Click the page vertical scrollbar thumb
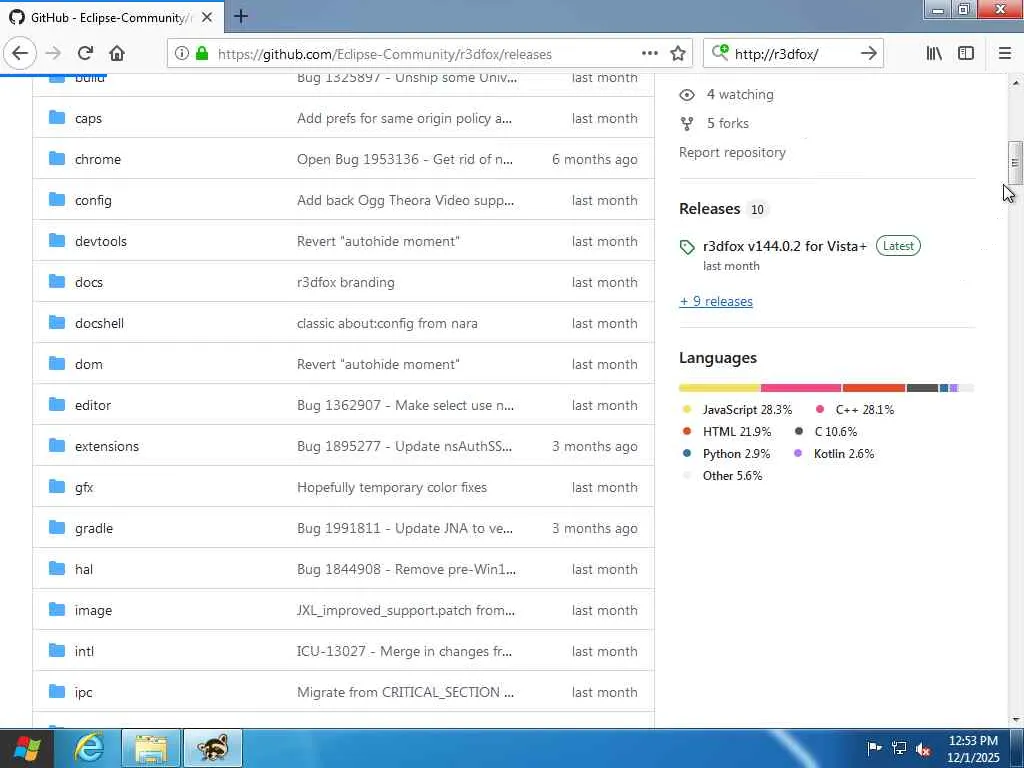 1015,163
